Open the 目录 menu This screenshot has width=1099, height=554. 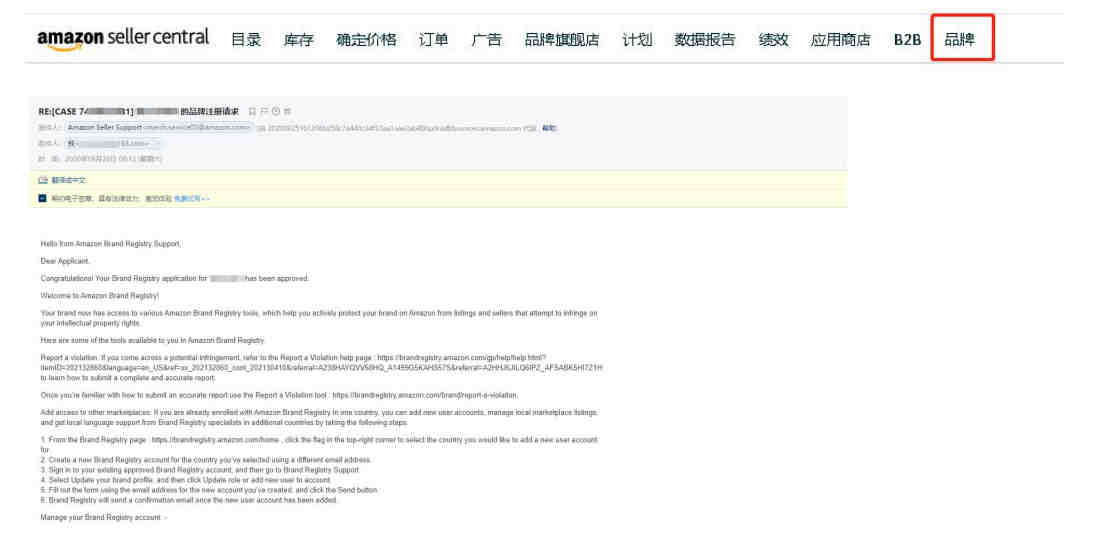pos(246,40)
